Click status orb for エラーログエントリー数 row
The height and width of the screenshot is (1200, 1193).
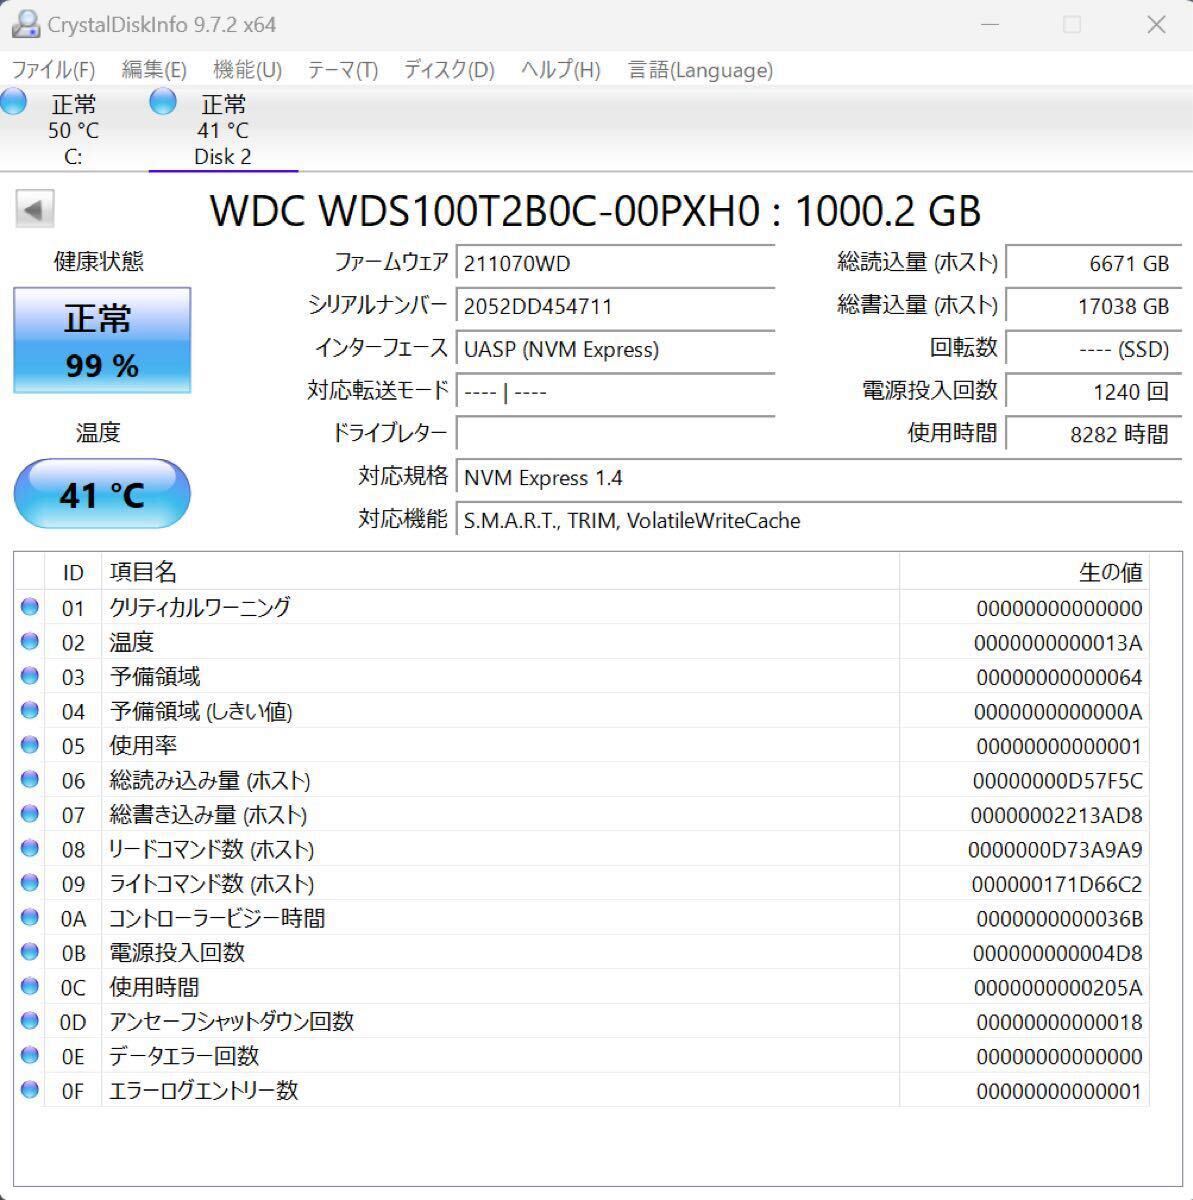pos(30,1090)
